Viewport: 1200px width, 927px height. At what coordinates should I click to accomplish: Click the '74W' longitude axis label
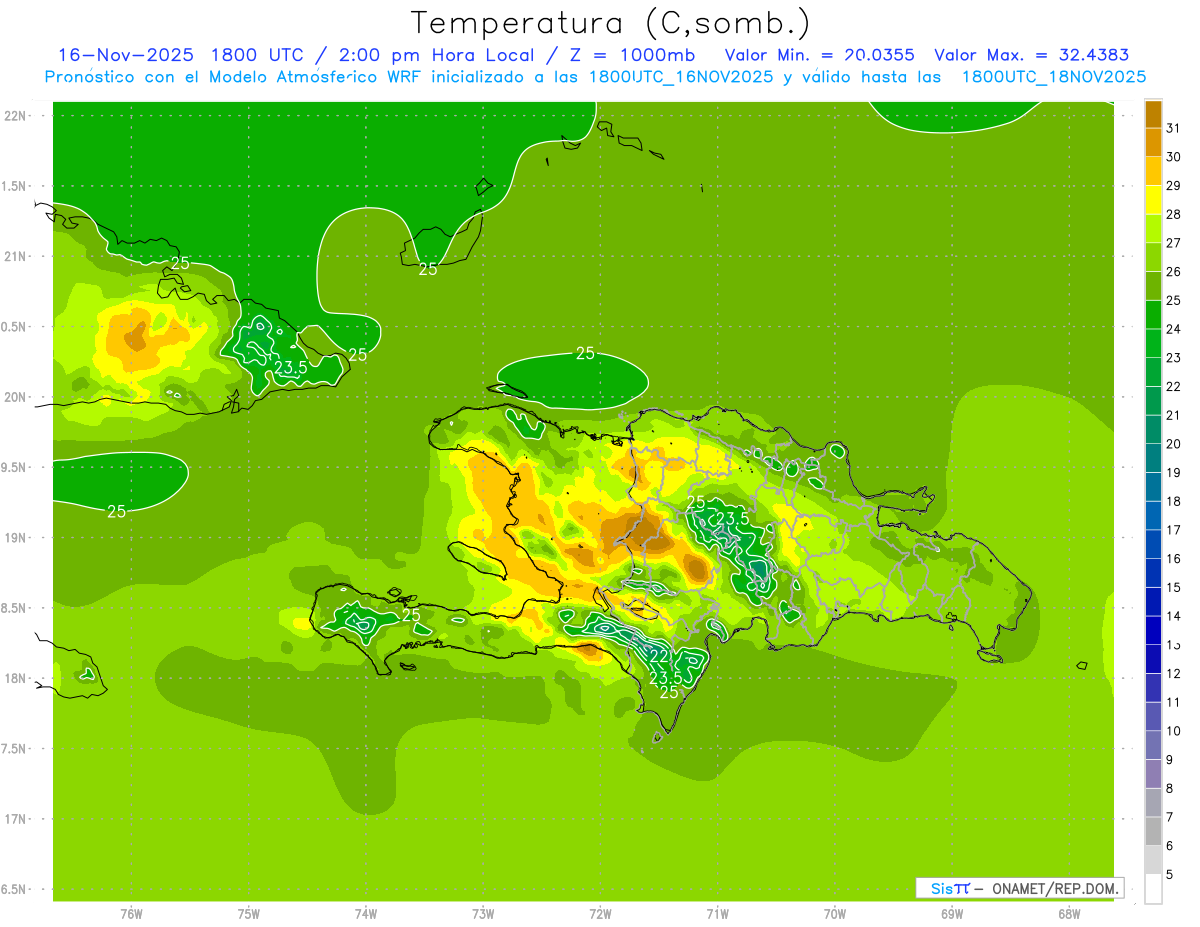point(366,913)
